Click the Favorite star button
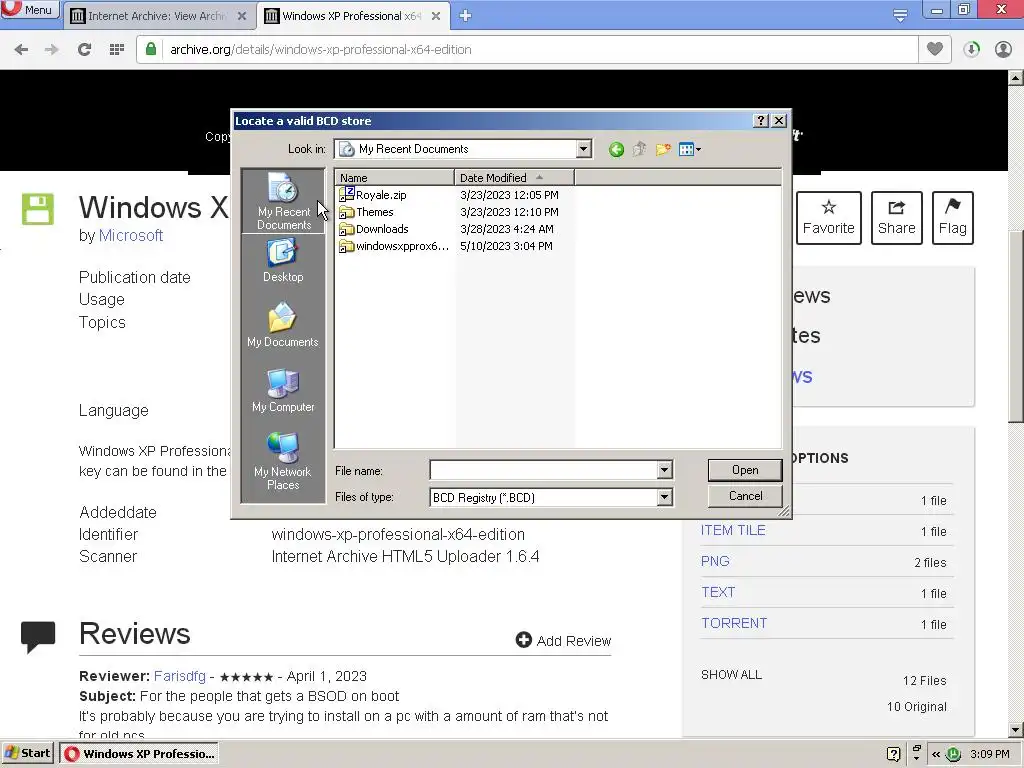 click(829, 217)
